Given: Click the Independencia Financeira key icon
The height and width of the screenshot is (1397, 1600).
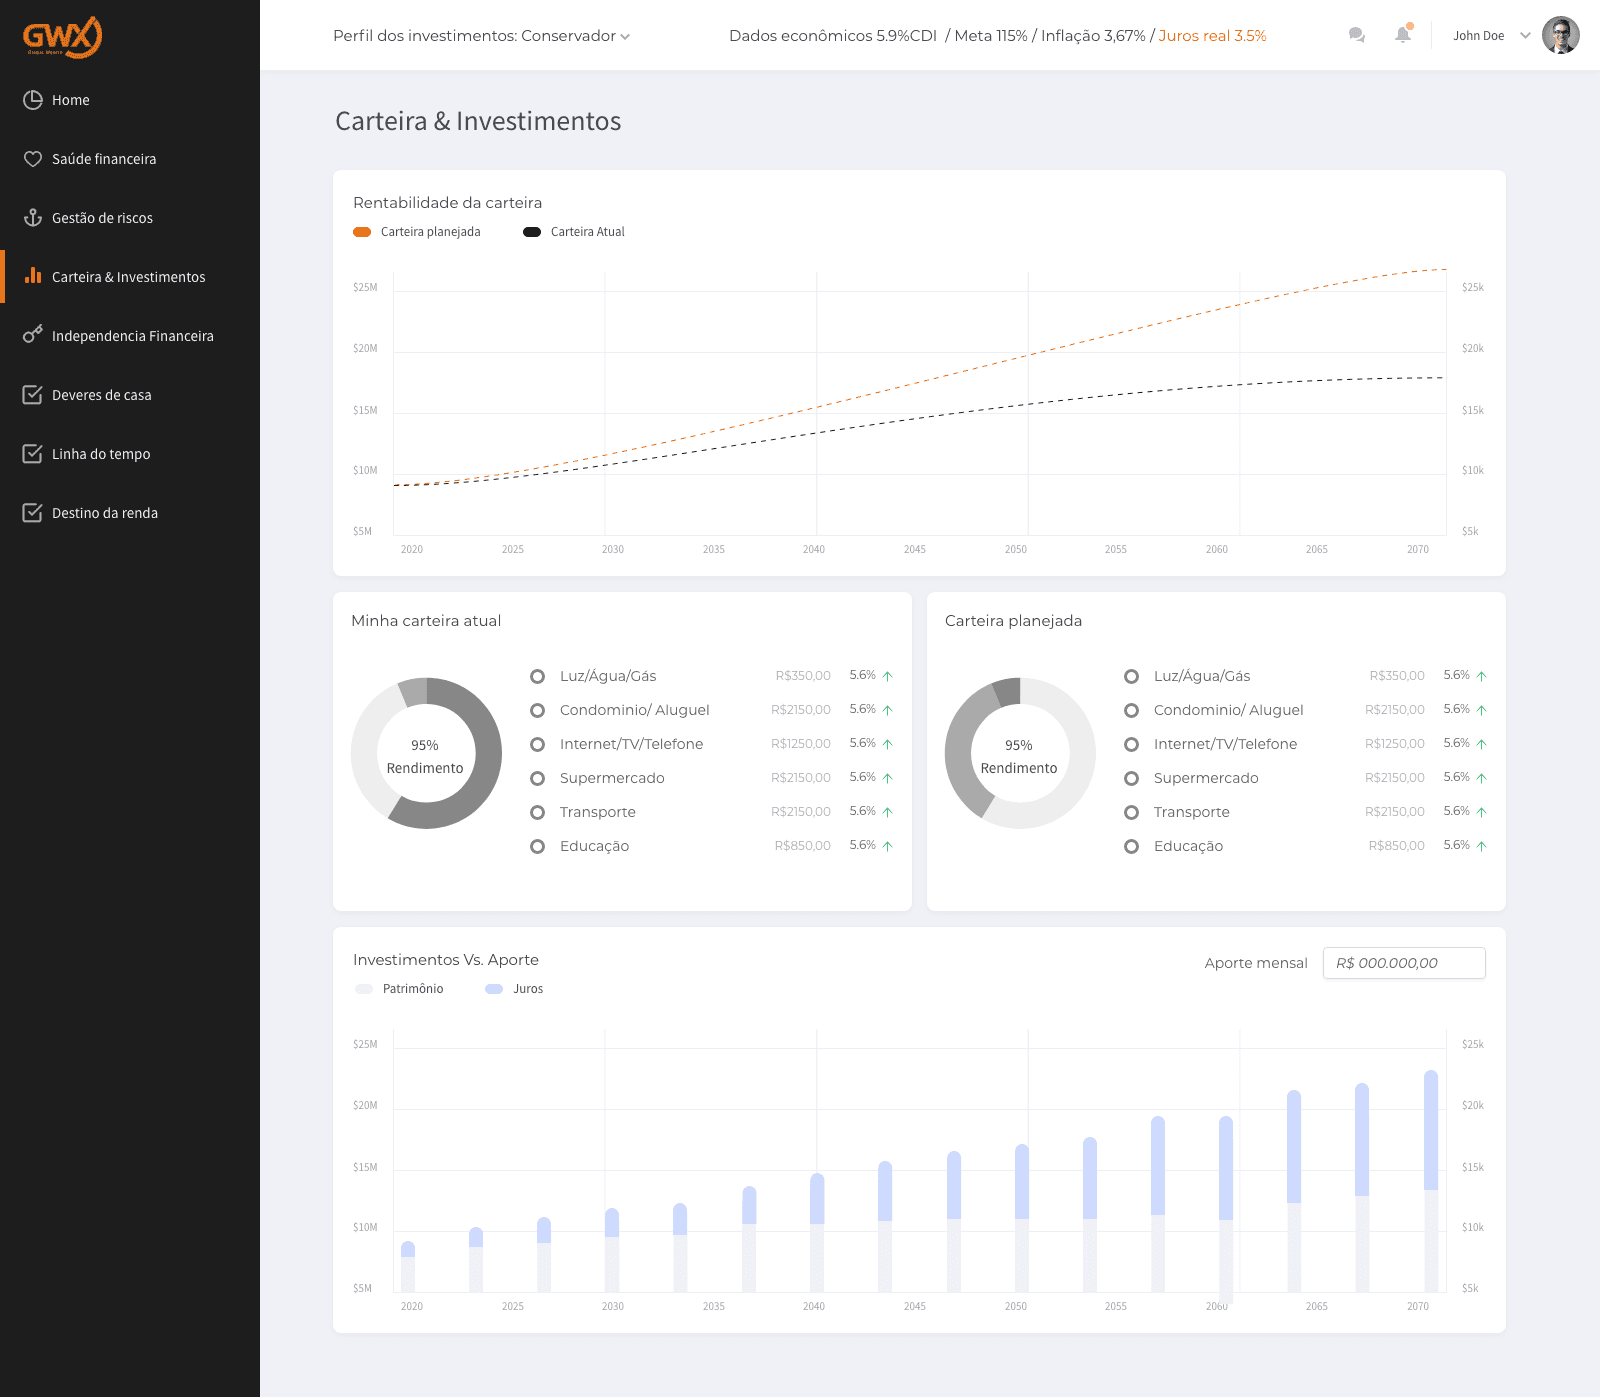Looking at the screenshot, I should click(33, 335).
